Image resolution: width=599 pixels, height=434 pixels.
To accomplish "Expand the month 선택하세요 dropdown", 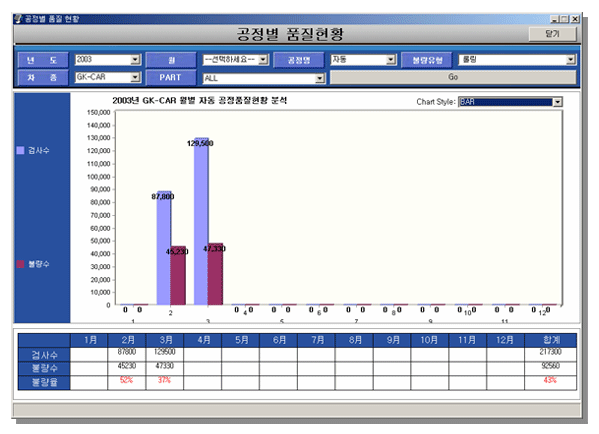I will pyautogui.click(x=263, y=60).
